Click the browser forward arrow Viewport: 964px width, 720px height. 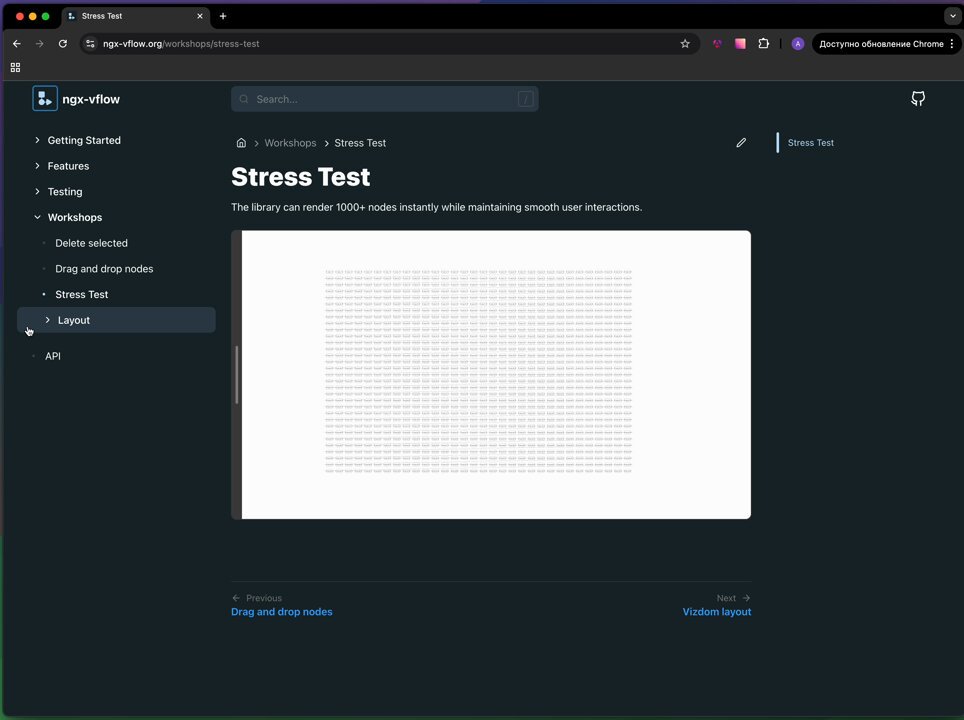39,44
